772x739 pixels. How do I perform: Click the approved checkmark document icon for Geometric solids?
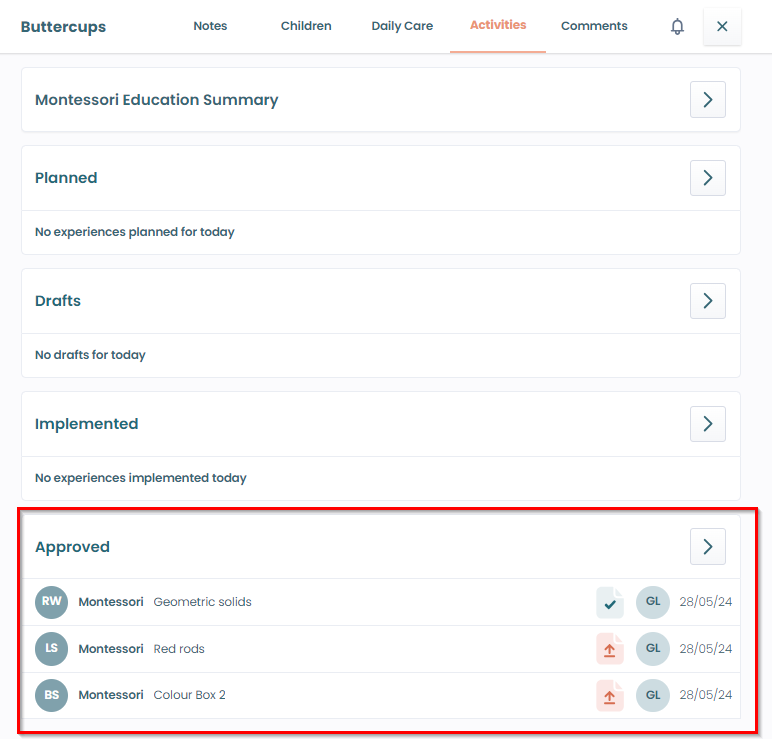coord(610,603)
